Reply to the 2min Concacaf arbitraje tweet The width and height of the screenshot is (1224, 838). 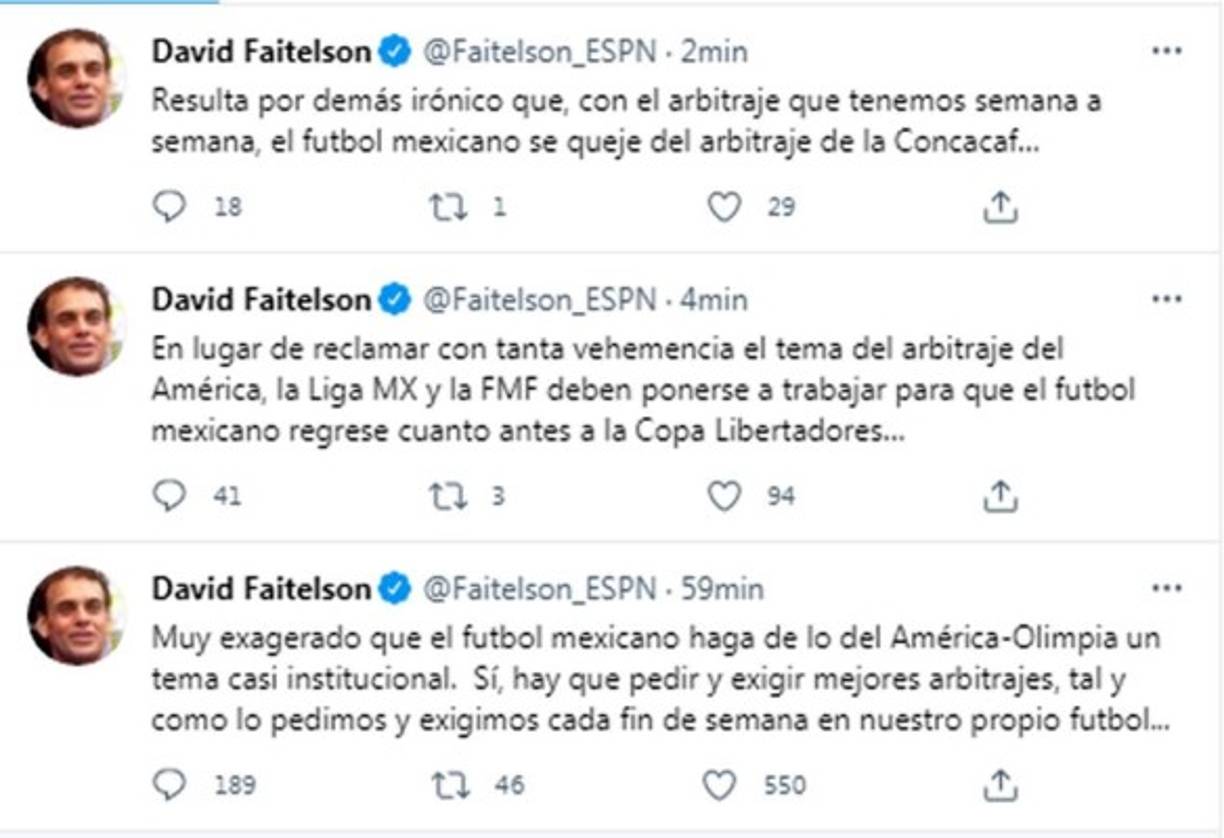pos(170,207)
